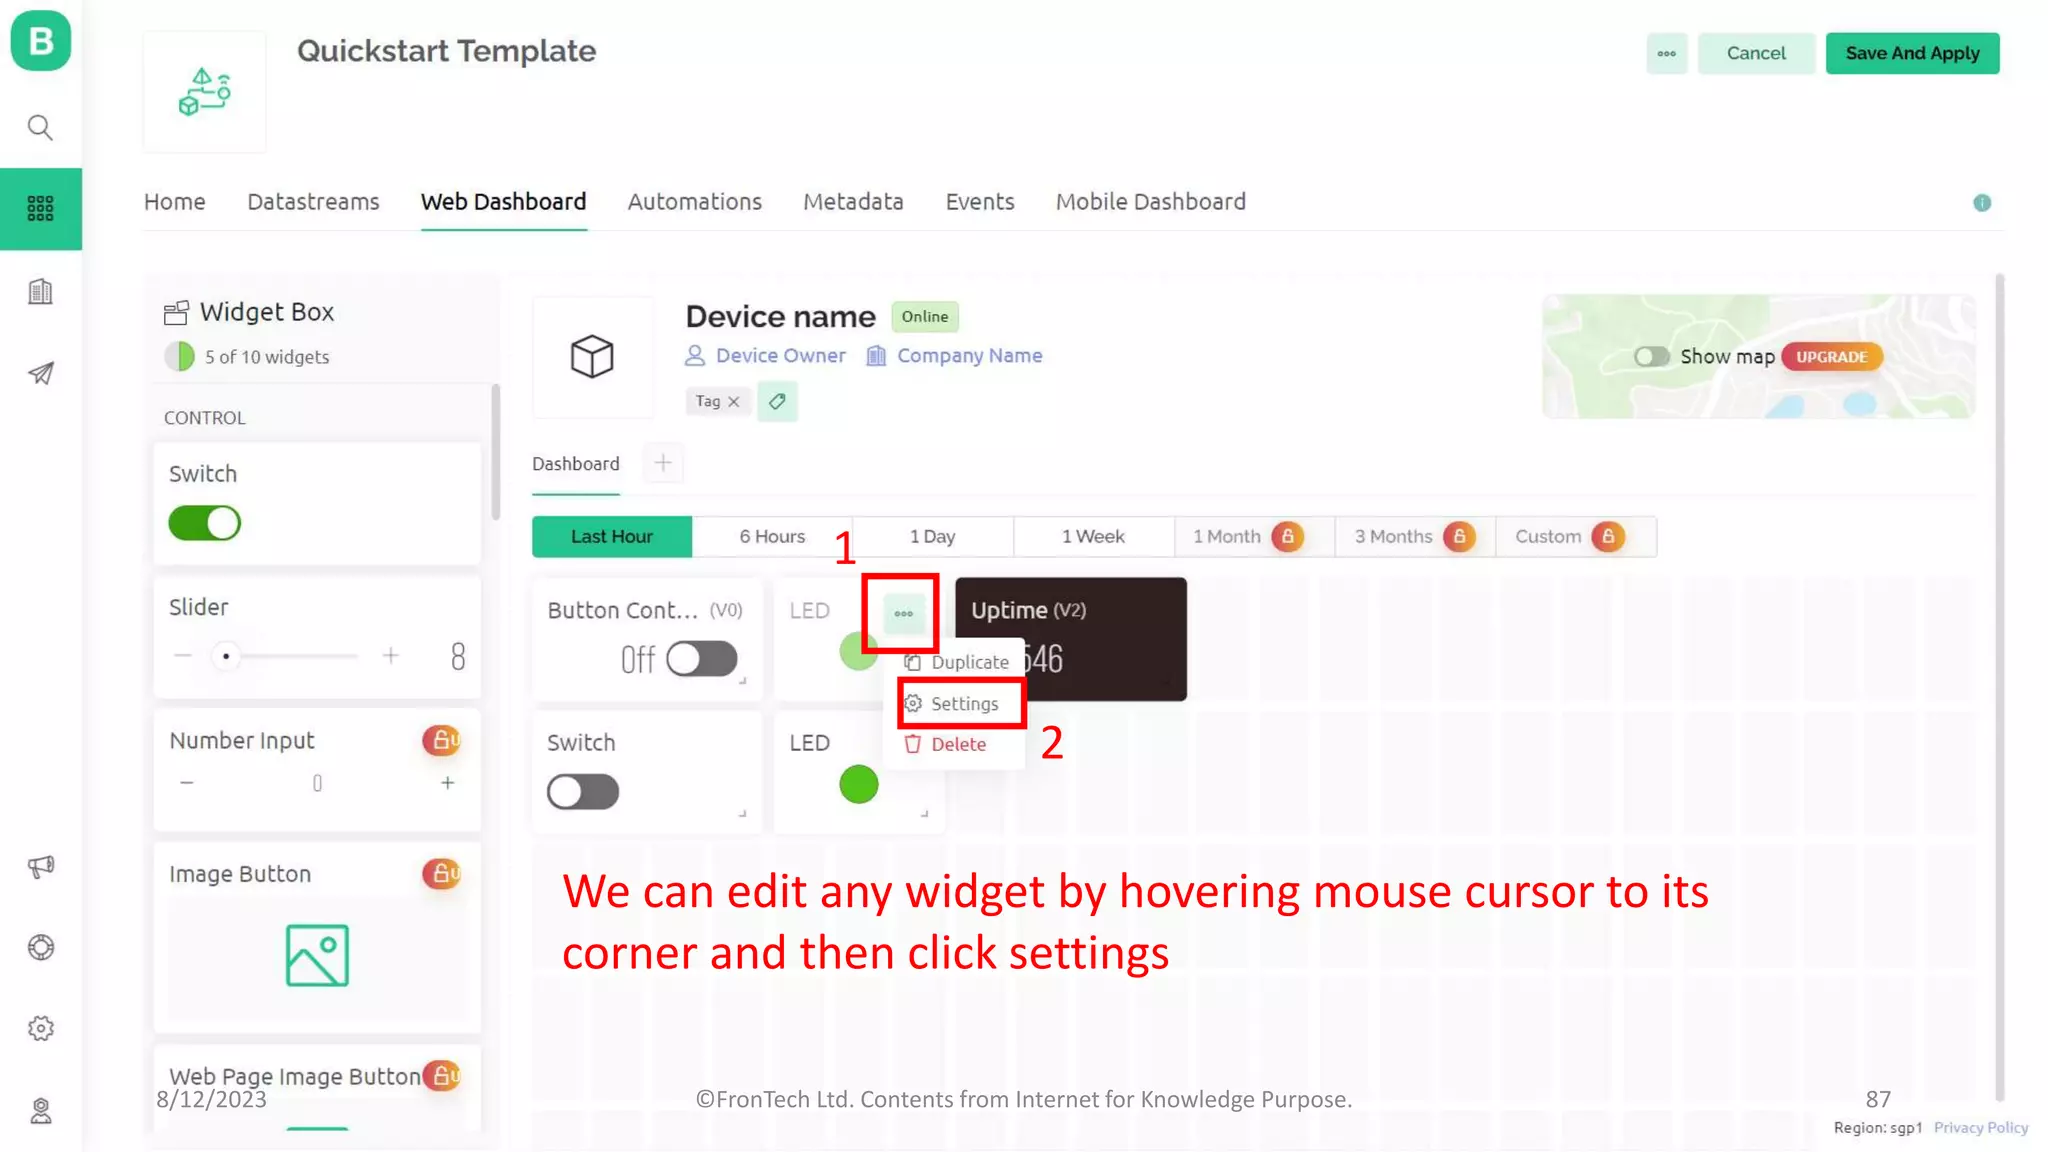Toggle the Button Control Off switch

tap(702, 659)
